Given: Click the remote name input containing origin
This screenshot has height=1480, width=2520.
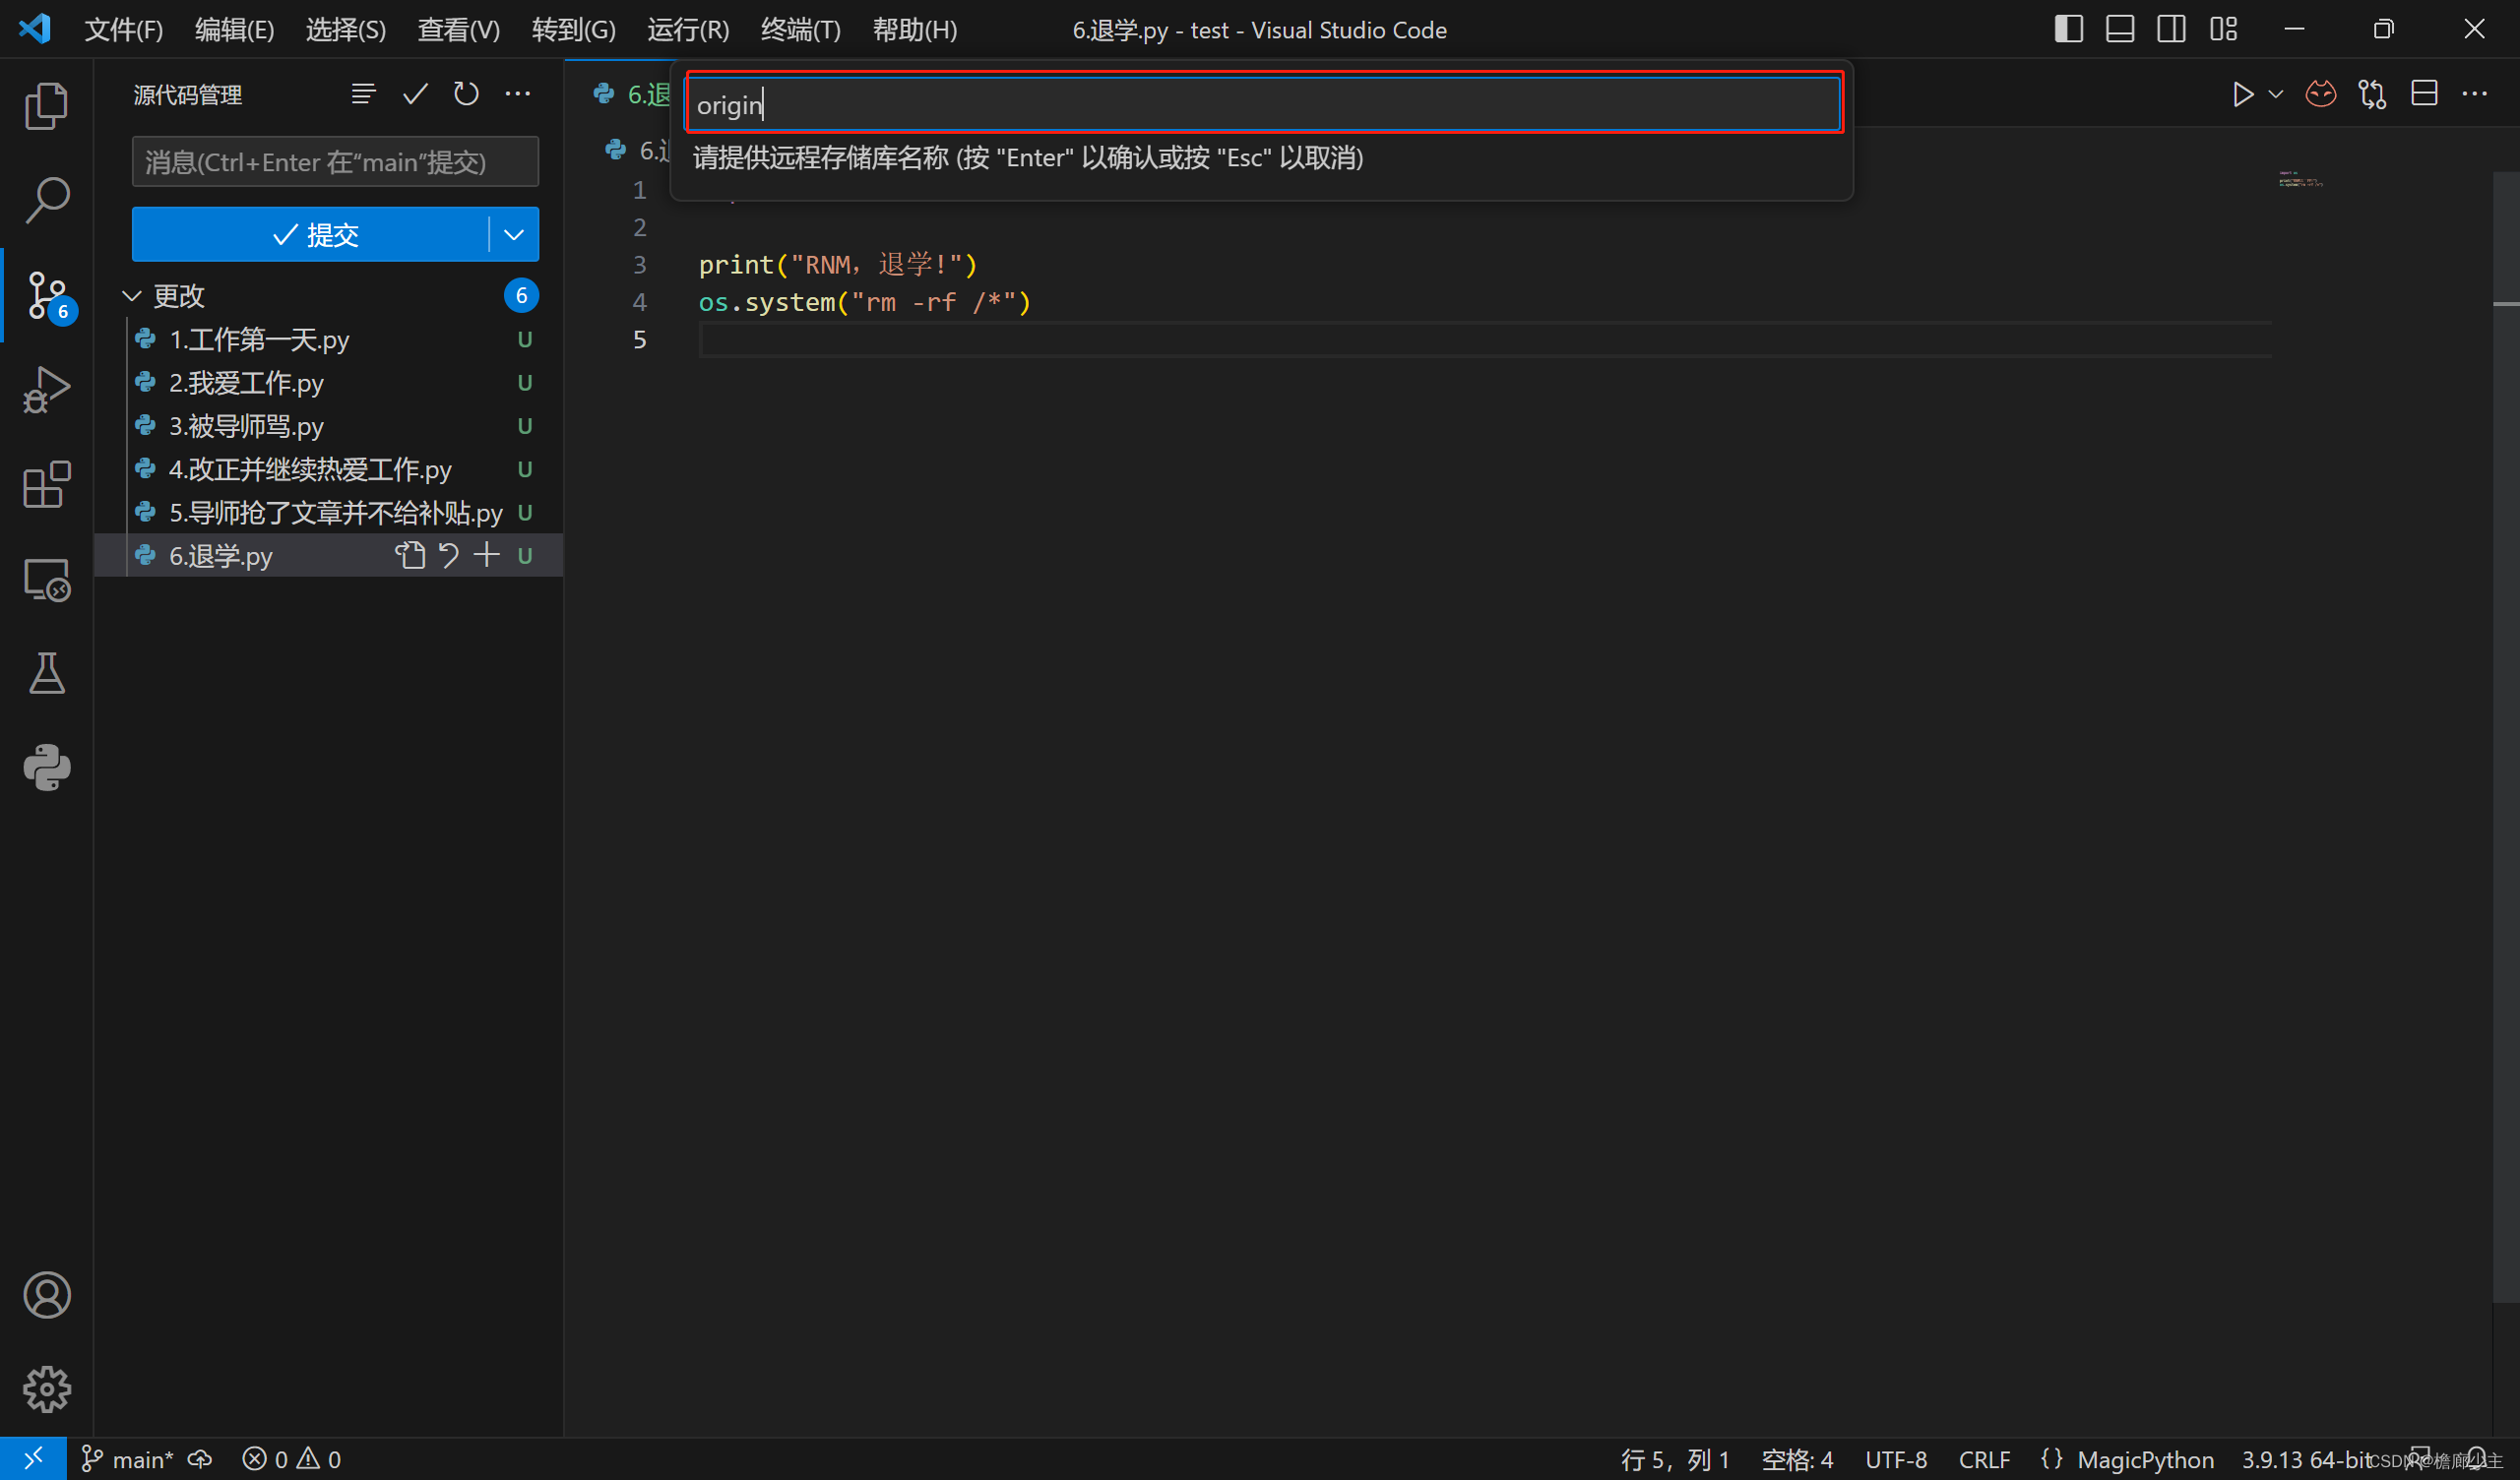Looking at the screenshot, I should click(1265, 104).
